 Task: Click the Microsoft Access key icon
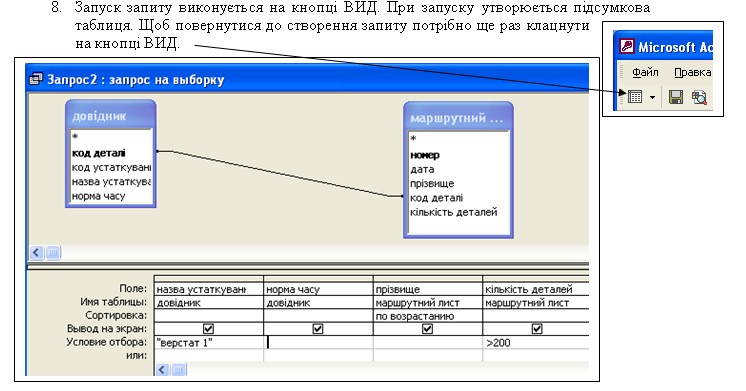tap(627, 47)
